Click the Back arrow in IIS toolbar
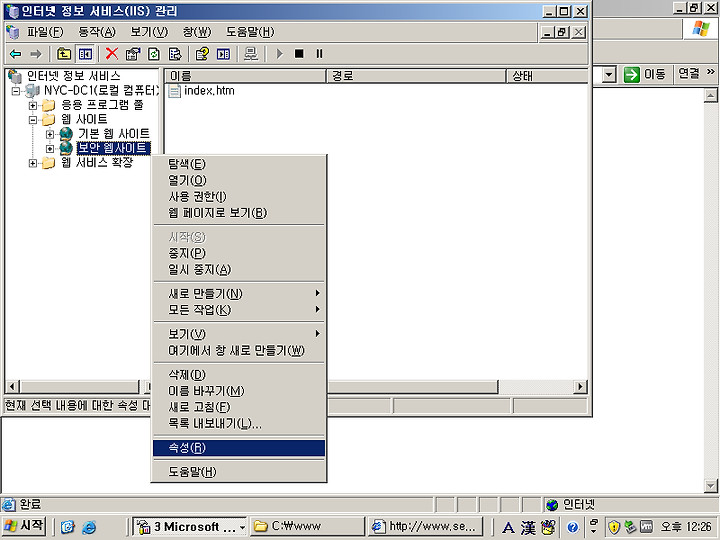 [x=16, y=54]
